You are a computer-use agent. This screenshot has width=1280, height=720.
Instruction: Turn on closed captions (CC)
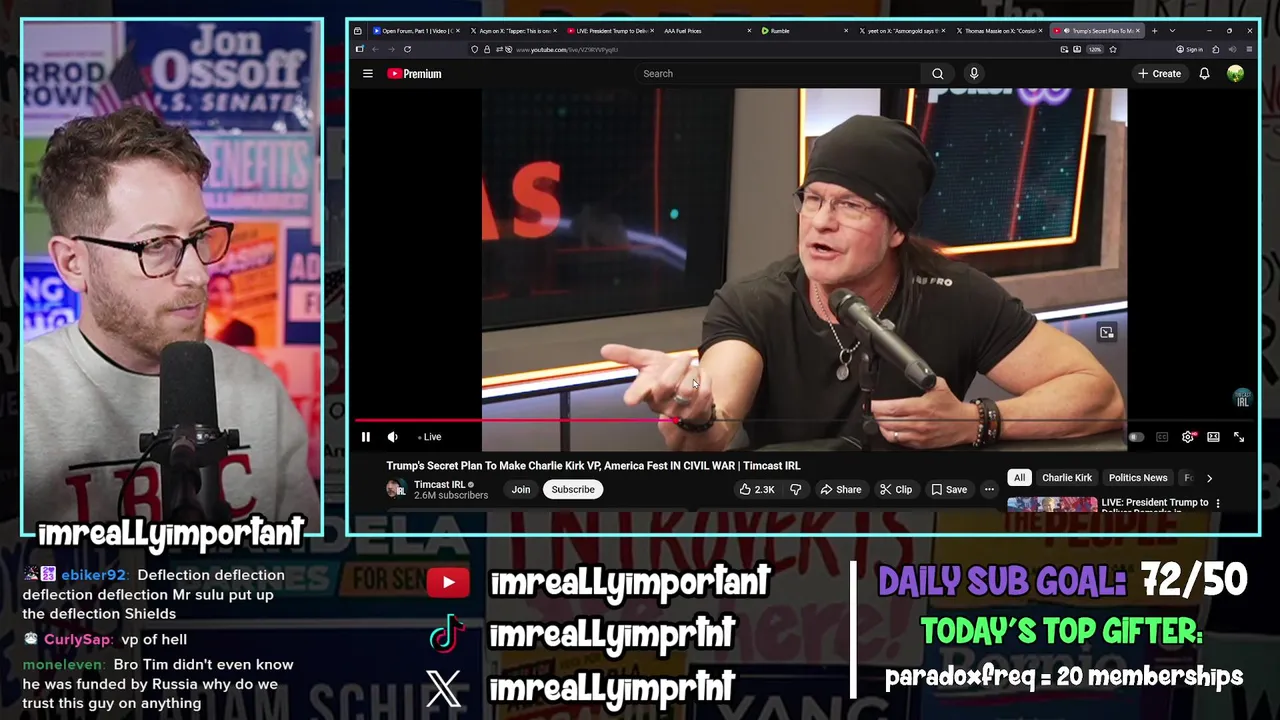click(1162, 437)
